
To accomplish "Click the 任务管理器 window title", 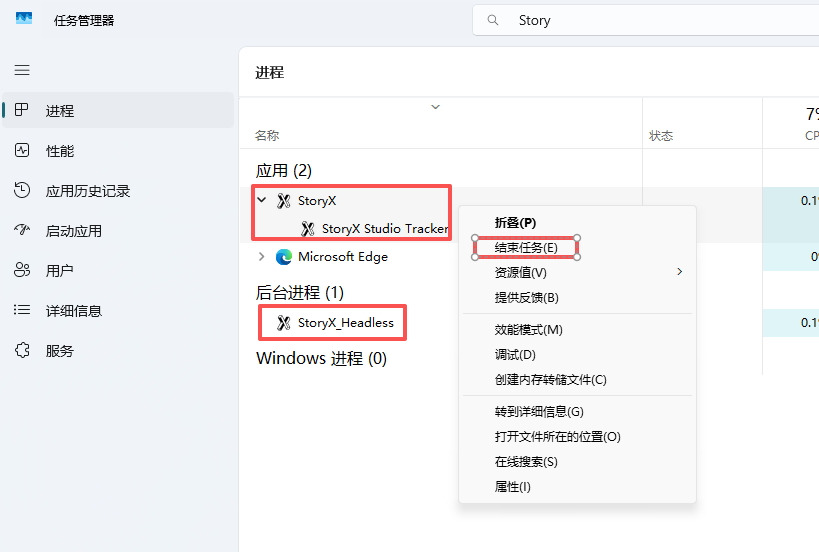I will pos(84,20).
